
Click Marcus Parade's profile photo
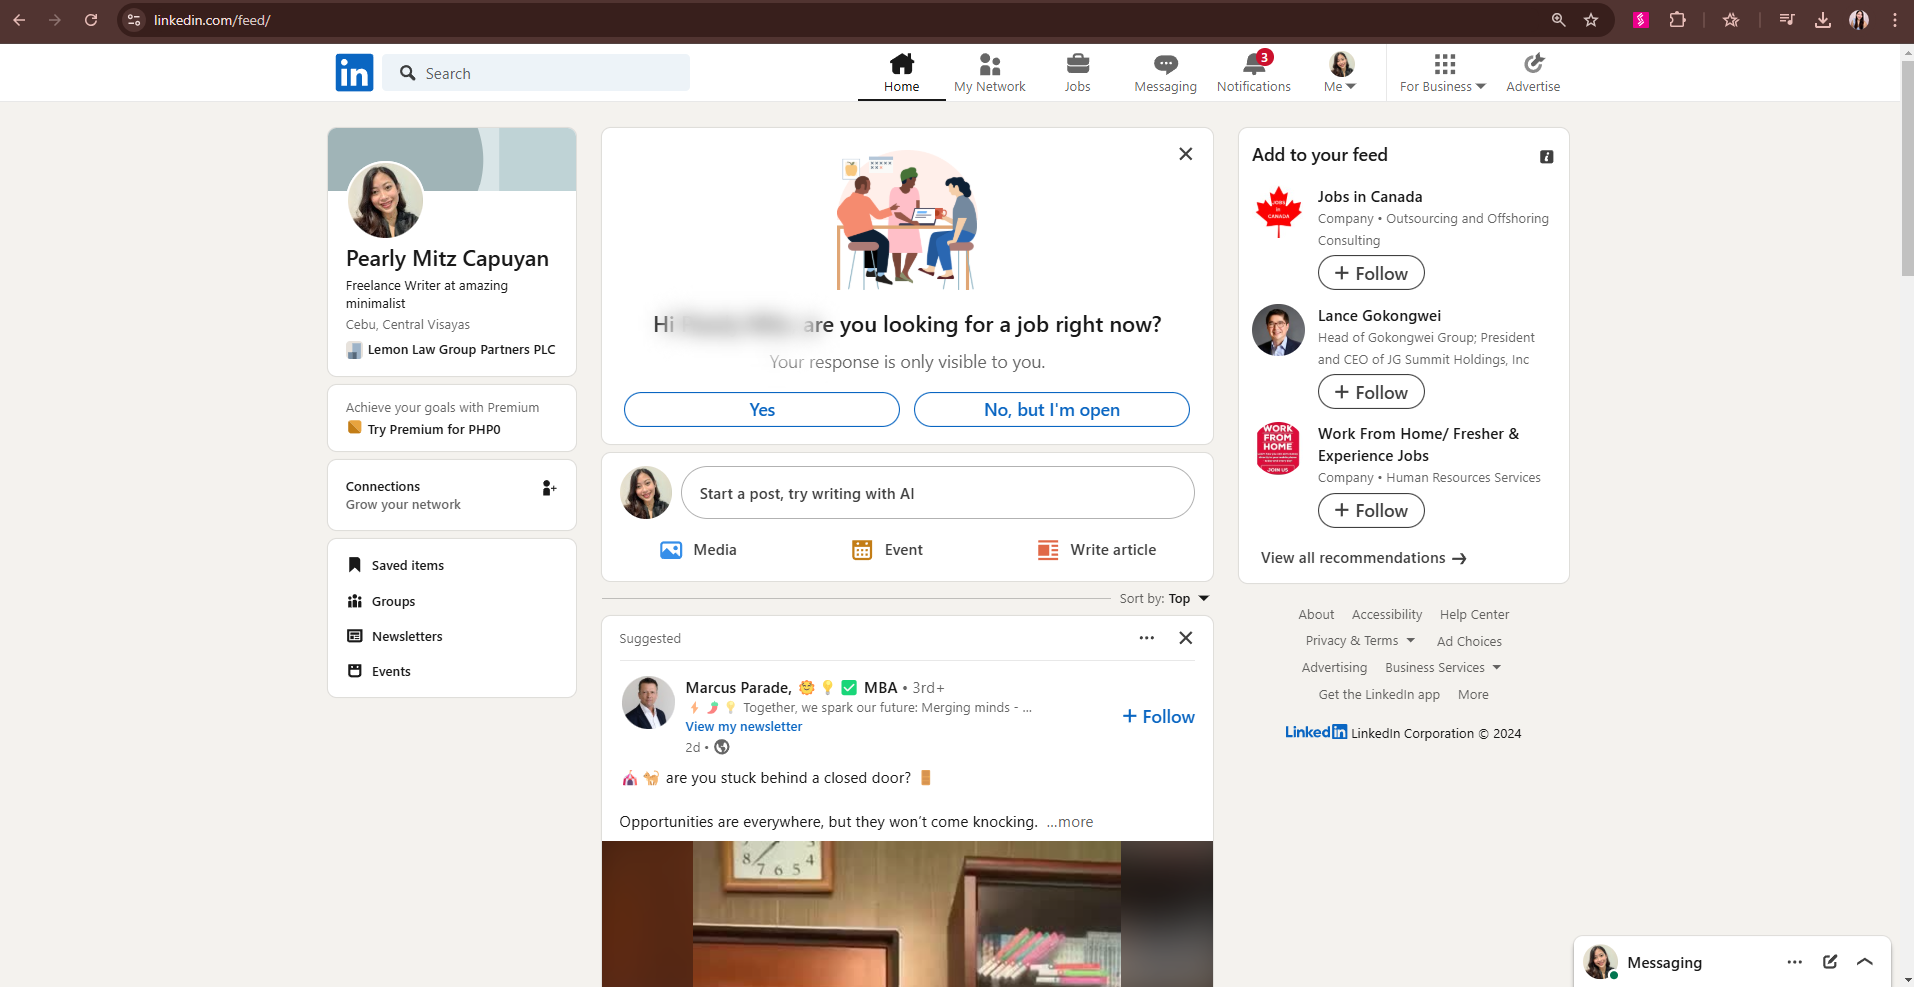pos(648,702)
